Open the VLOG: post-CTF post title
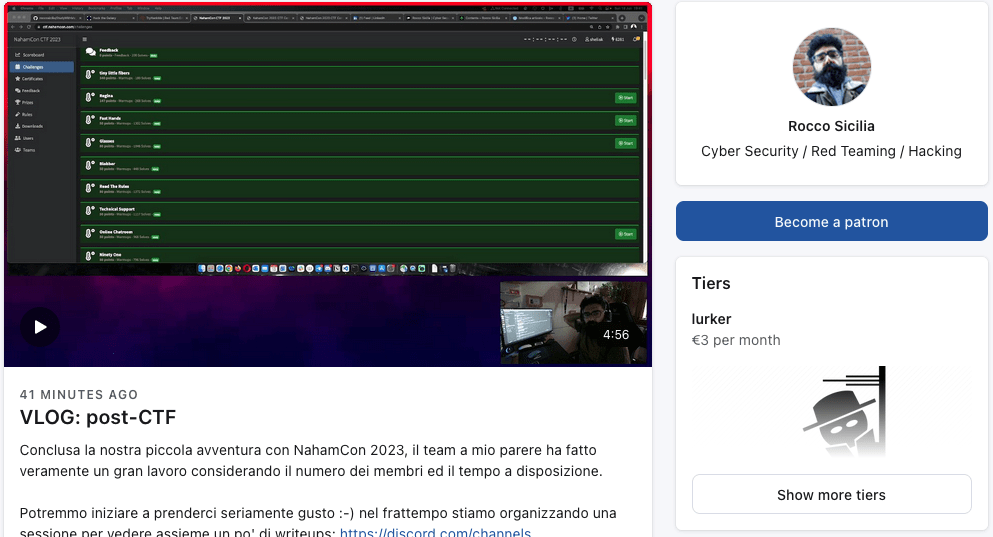The image size is (993, 537). 98,417
